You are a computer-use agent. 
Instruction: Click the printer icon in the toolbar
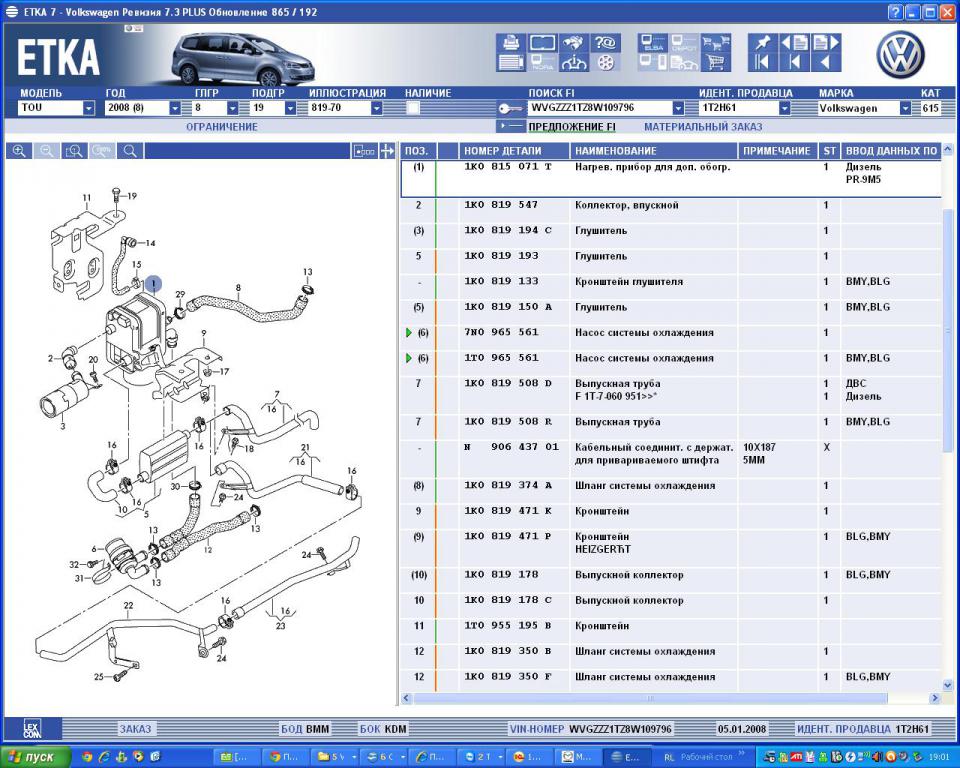click(511, 43)
